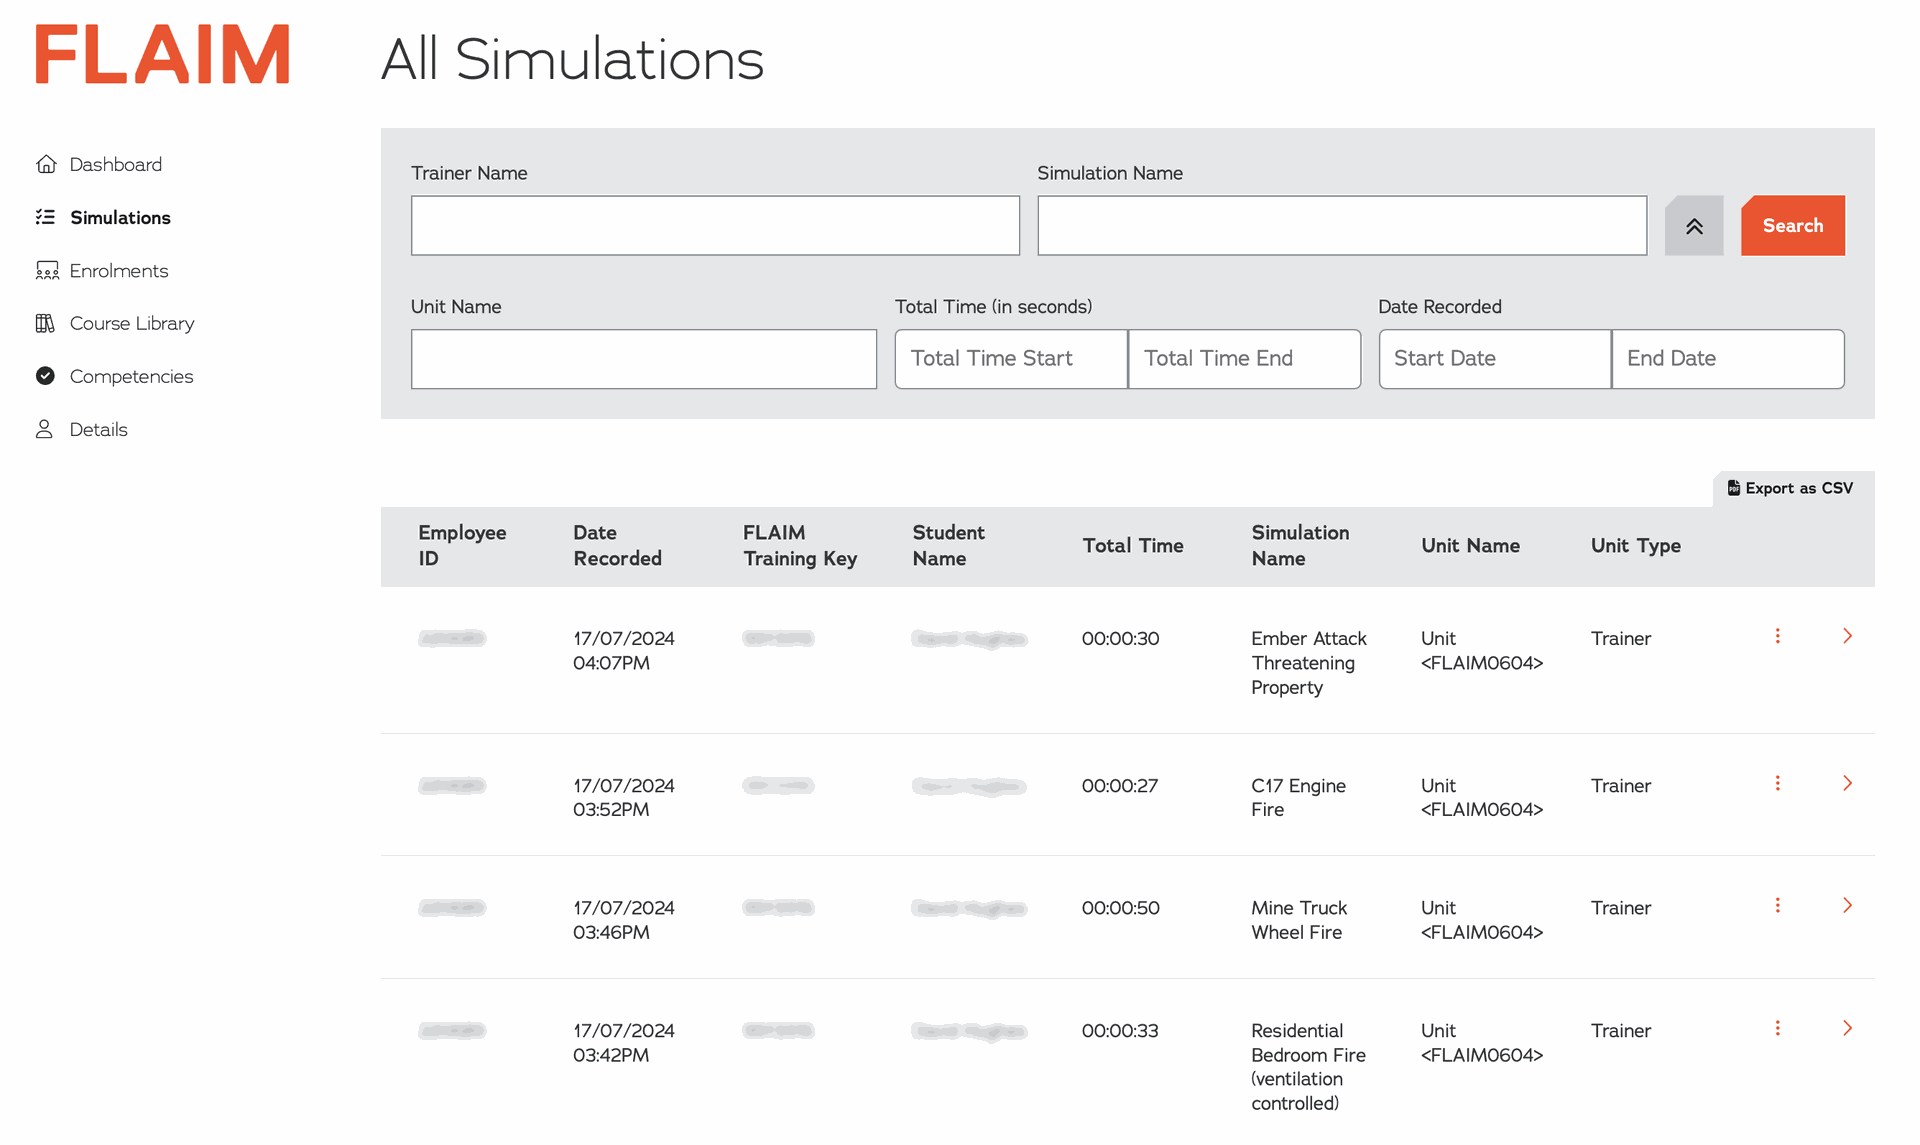Click the CSV file icon beside Export
This screenshot has width=1920, height=1145.
(1734, 488)
